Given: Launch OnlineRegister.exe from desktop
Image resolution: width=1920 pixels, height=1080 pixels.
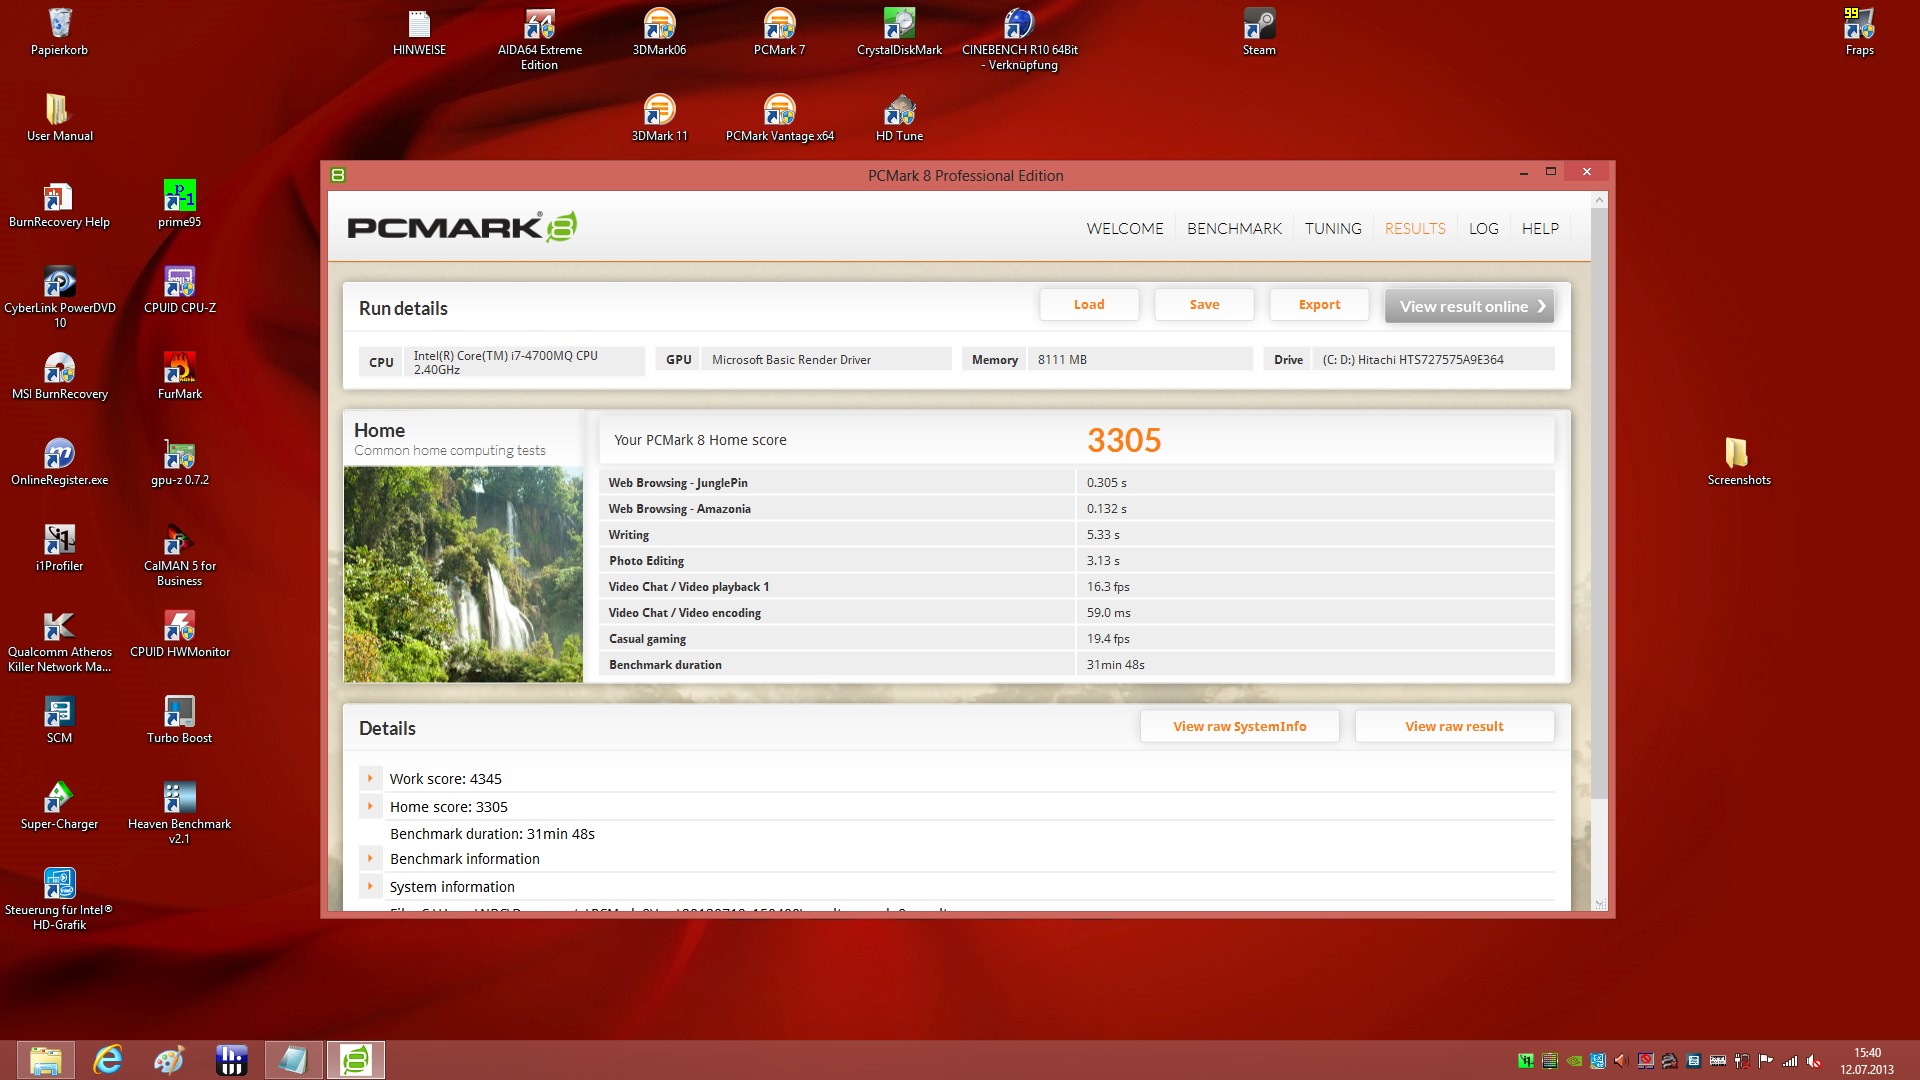Looking at the screenshot, I should click(59, 462).
